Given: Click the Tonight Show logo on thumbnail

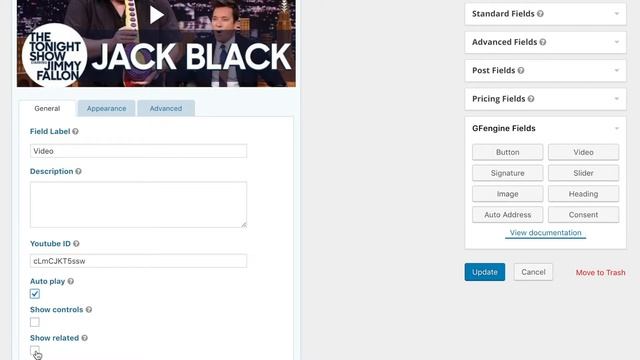Looking at the screenshot, I should tap(54, 55).
